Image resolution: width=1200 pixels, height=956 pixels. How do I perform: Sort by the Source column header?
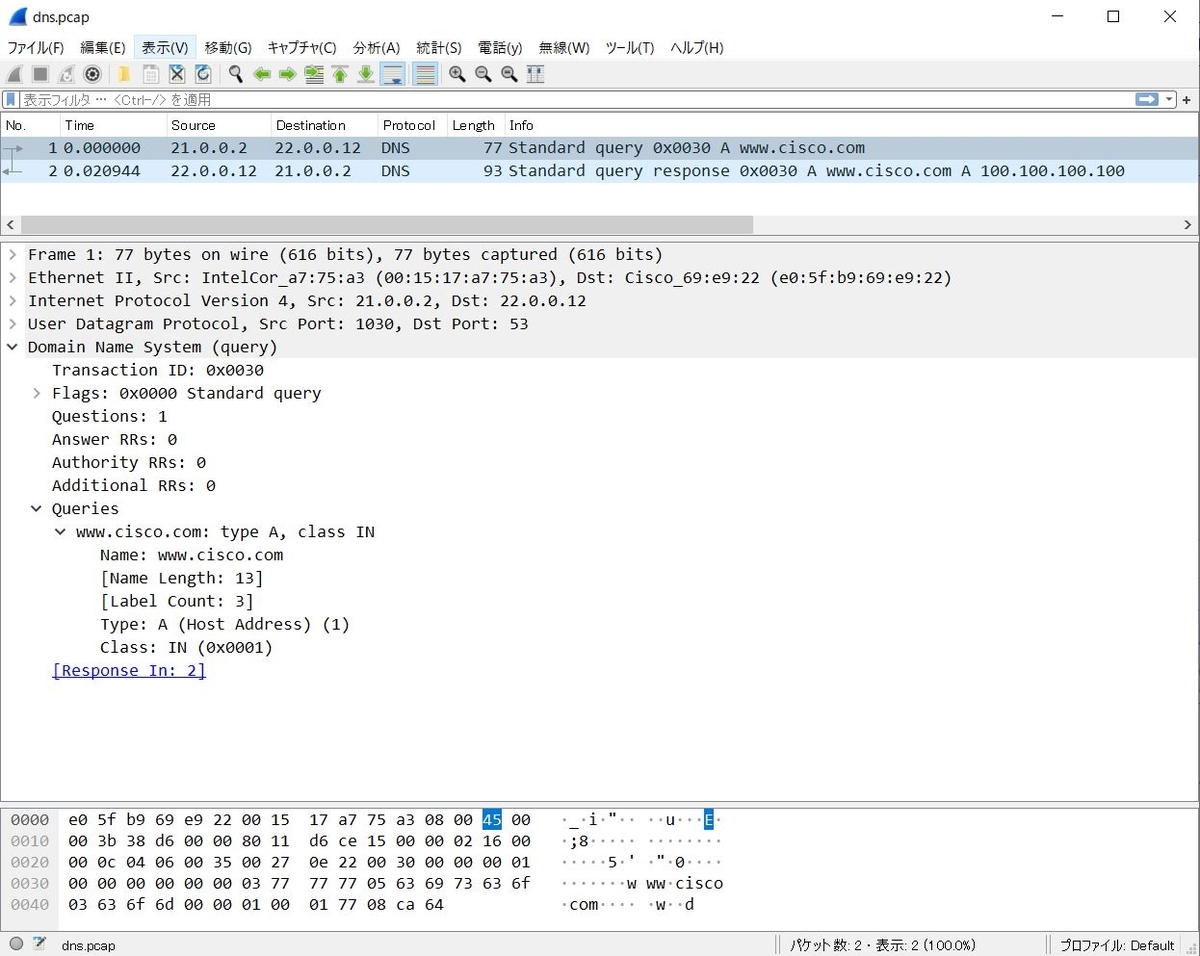219,125
